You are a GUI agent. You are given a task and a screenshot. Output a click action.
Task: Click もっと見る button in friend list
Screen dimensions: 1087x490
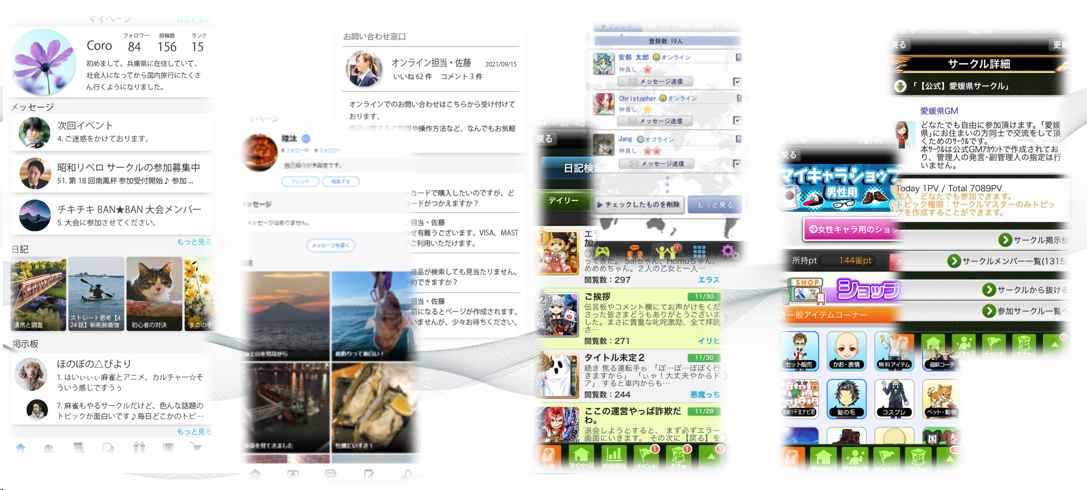click(x=715, y=204)
